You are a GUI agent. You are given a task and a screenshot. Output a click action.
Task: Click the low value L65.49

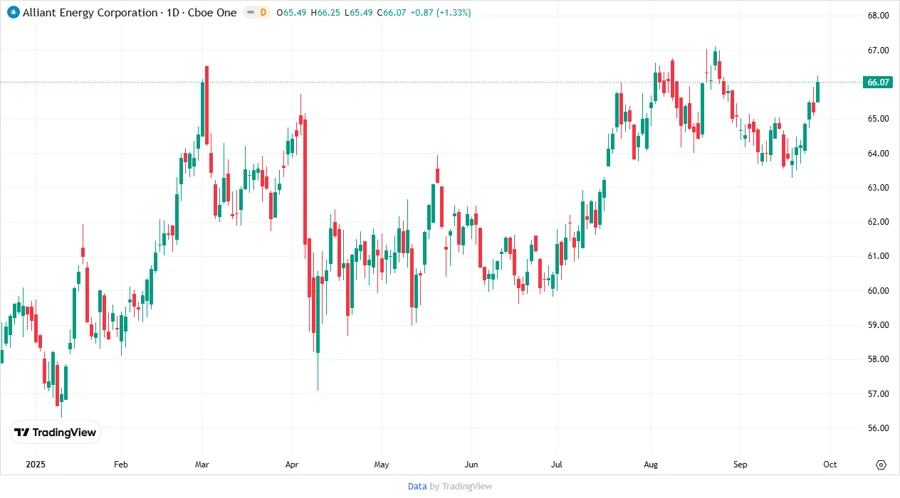click(358, 13)
